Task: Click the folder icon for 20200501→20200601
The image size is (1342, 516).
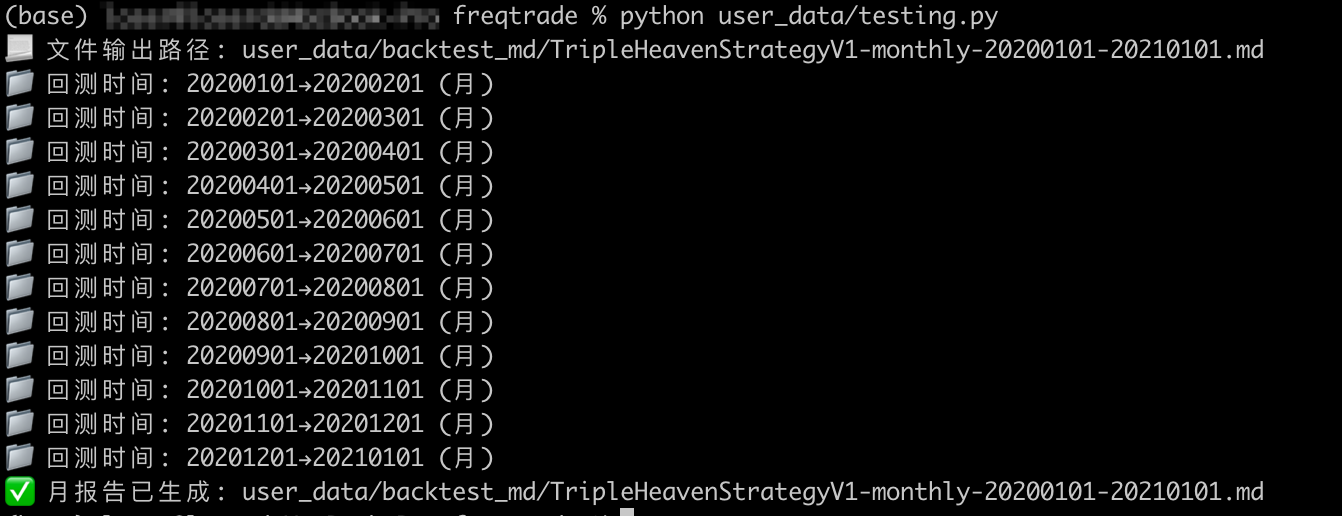Action: pyautogui.click(x=19, y=219)
